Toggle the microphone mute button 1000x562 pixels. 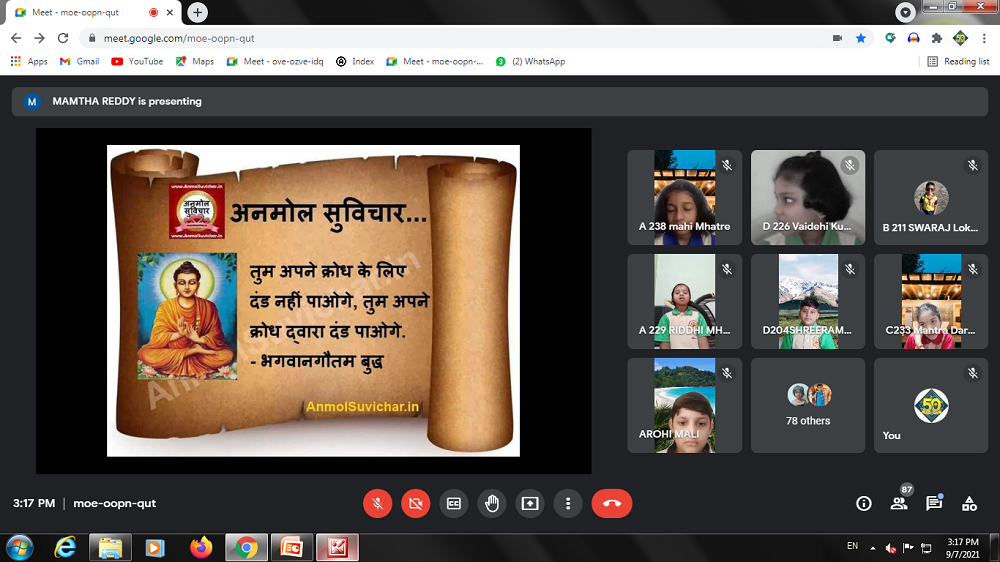coord(378,504)
